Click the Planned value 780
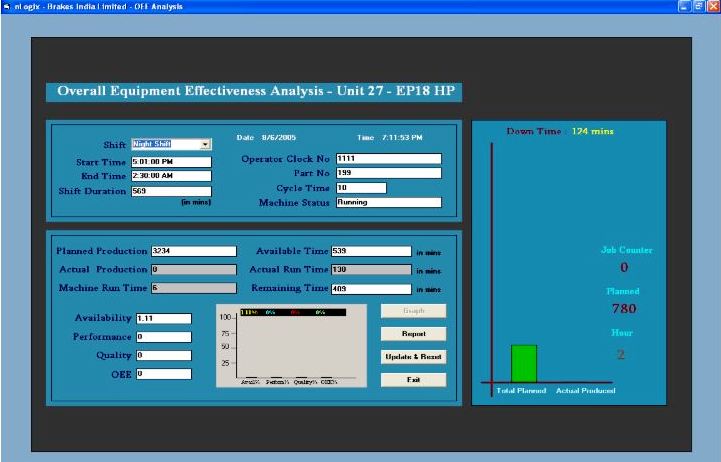This screenshot has width=721, height=462. click(624, 308)
